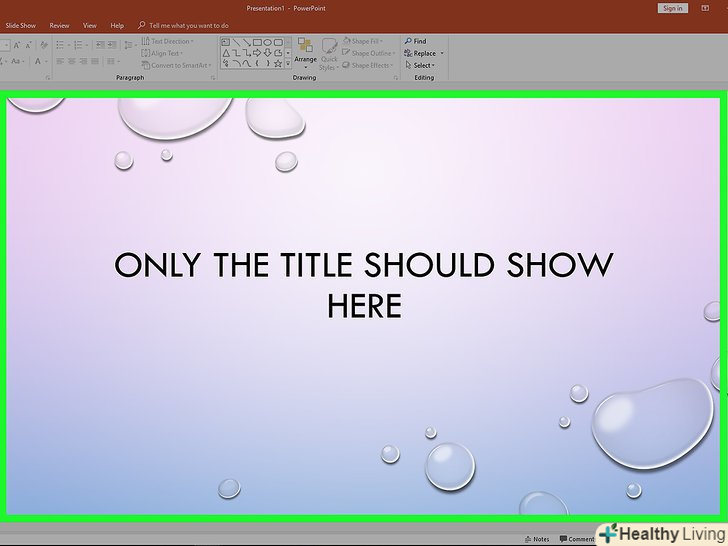Click the slide title text
The image size is (728, 546).
[x=364, y=285]
